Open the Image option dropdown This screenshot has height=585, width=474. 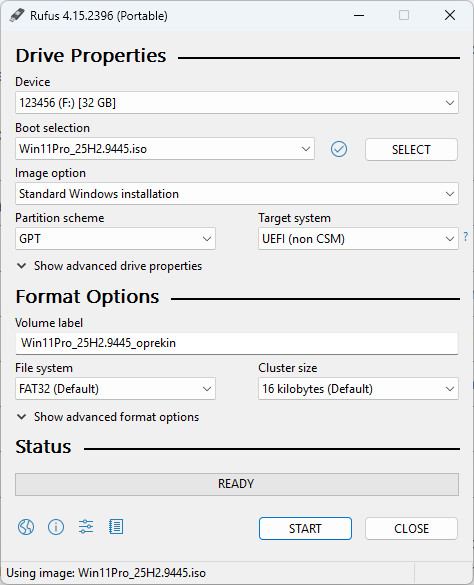pos(237,194)
